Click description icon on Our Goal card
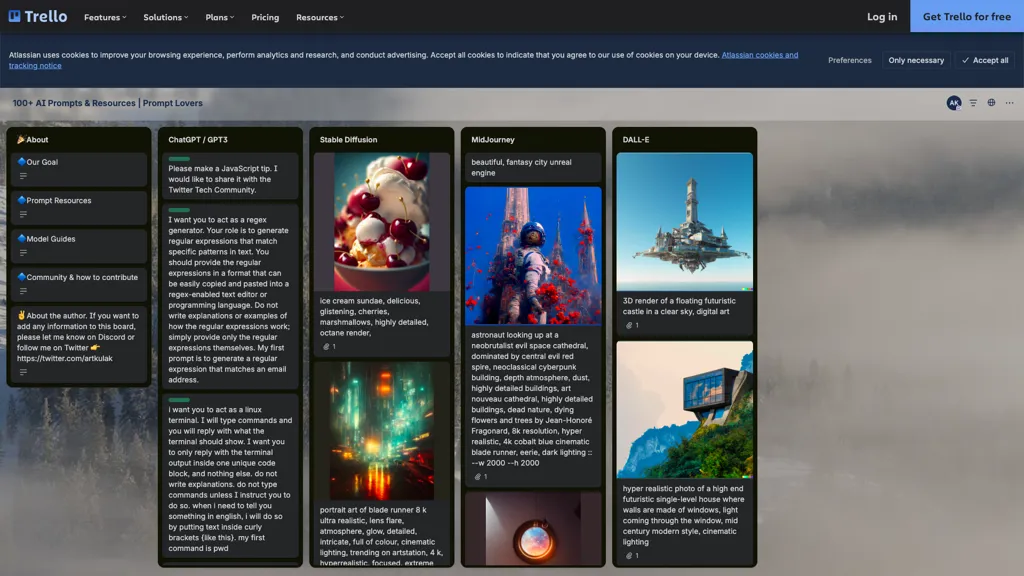Viewport: 1024px width, 576px height. (x=23, y=176)
